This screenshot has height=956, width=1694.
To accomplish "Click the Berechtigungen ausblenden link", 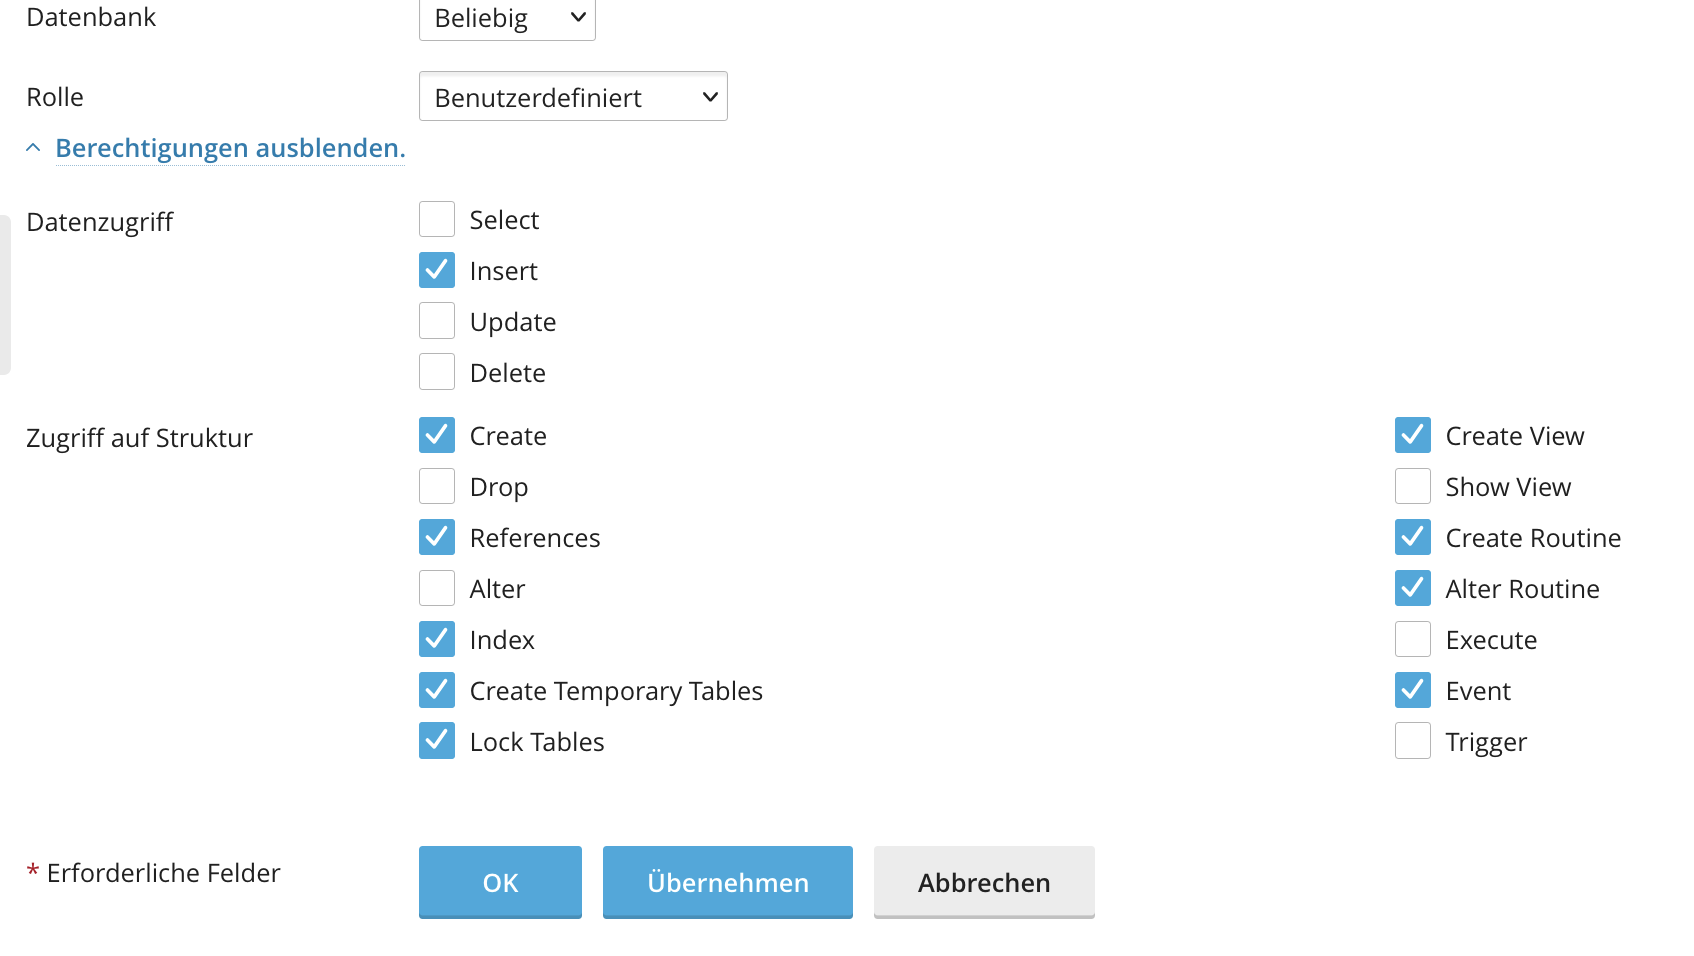I will click(x=230, y=148).
